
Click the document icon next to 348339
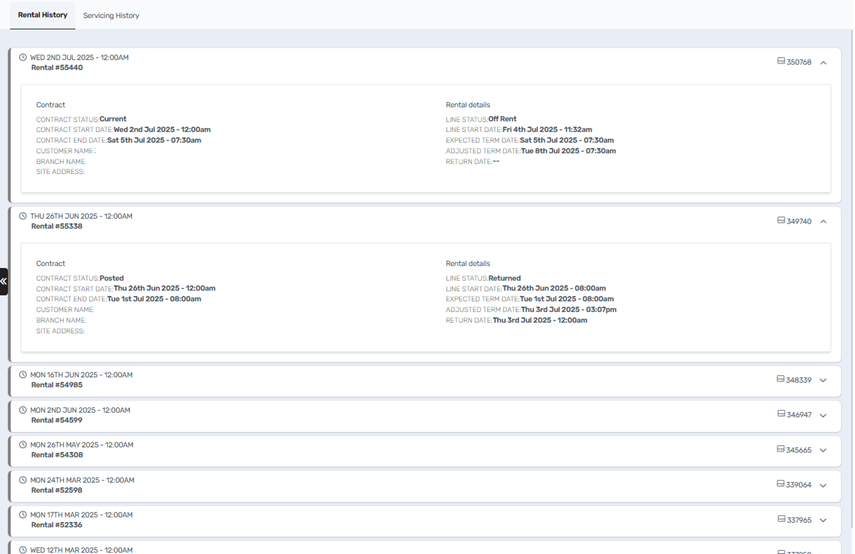[780, 379]
